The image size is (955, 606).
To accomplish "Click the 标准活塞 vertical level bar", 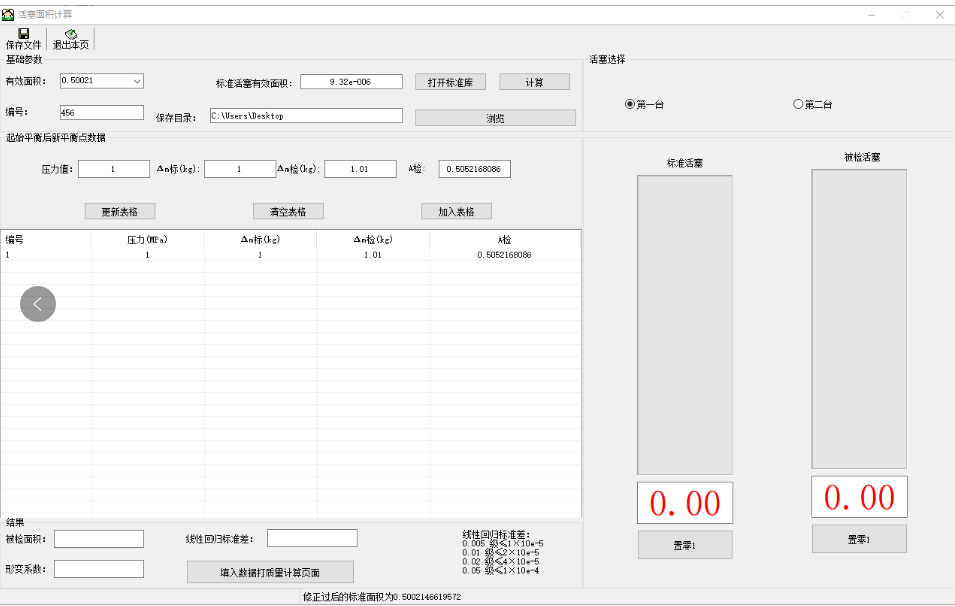I will click(685, 324).
